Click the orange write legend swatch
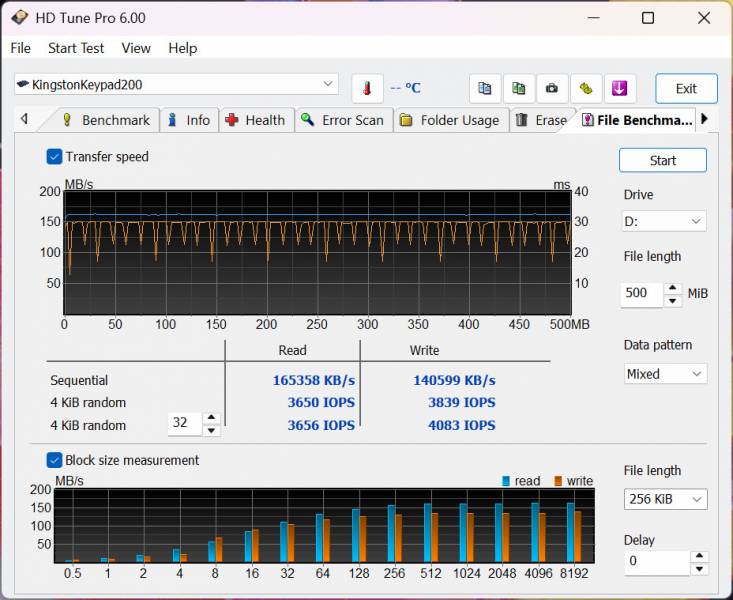 click(558, 481)
